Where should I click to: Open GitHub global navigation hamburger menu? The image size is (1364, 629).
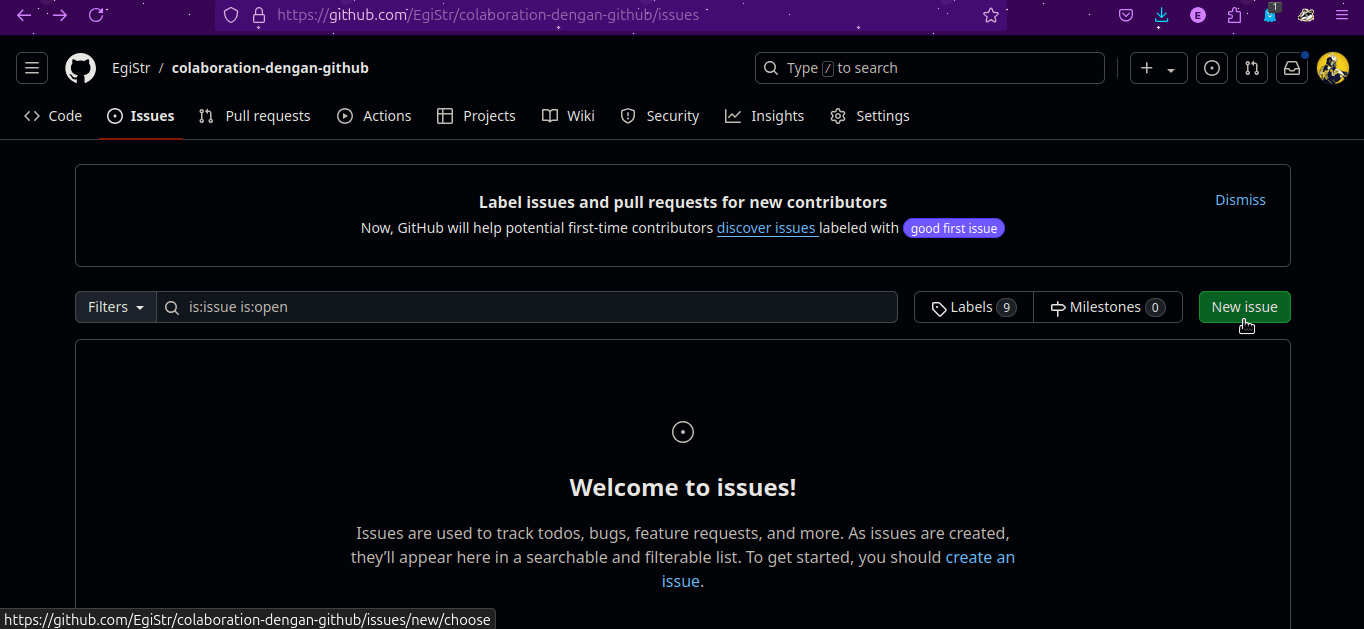(32, 68)
